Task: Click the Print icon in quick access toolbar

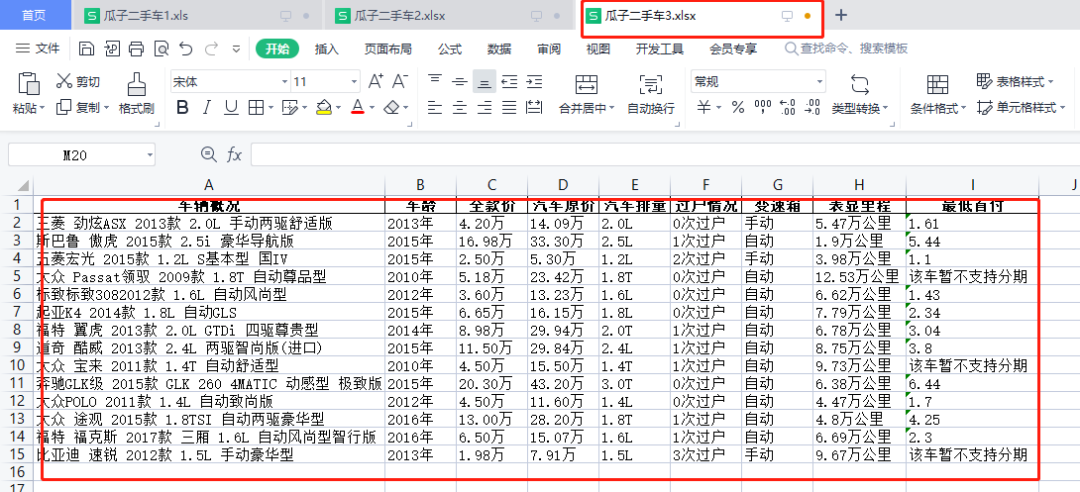Action: click(x=136, y=48)
